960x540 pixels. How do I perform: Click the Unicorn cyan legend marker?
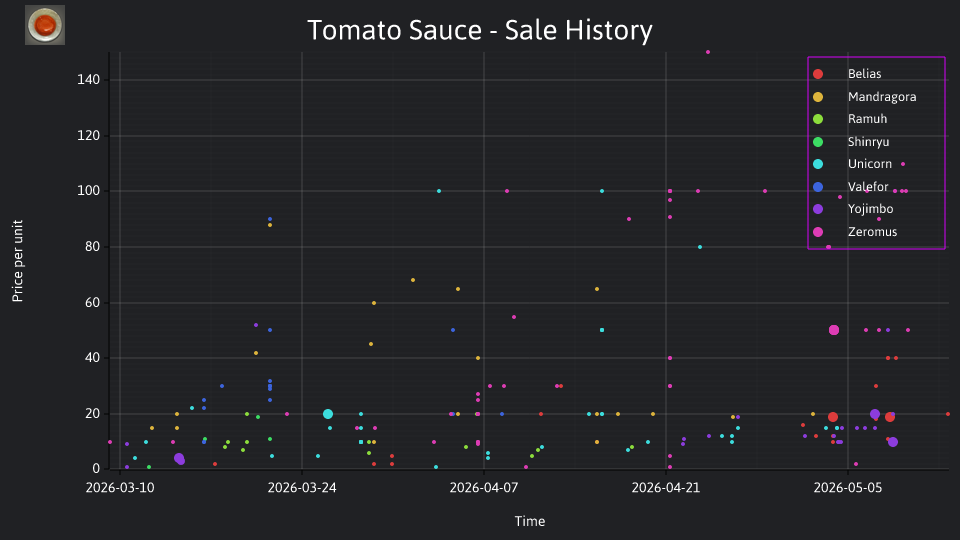pos(818,164)
